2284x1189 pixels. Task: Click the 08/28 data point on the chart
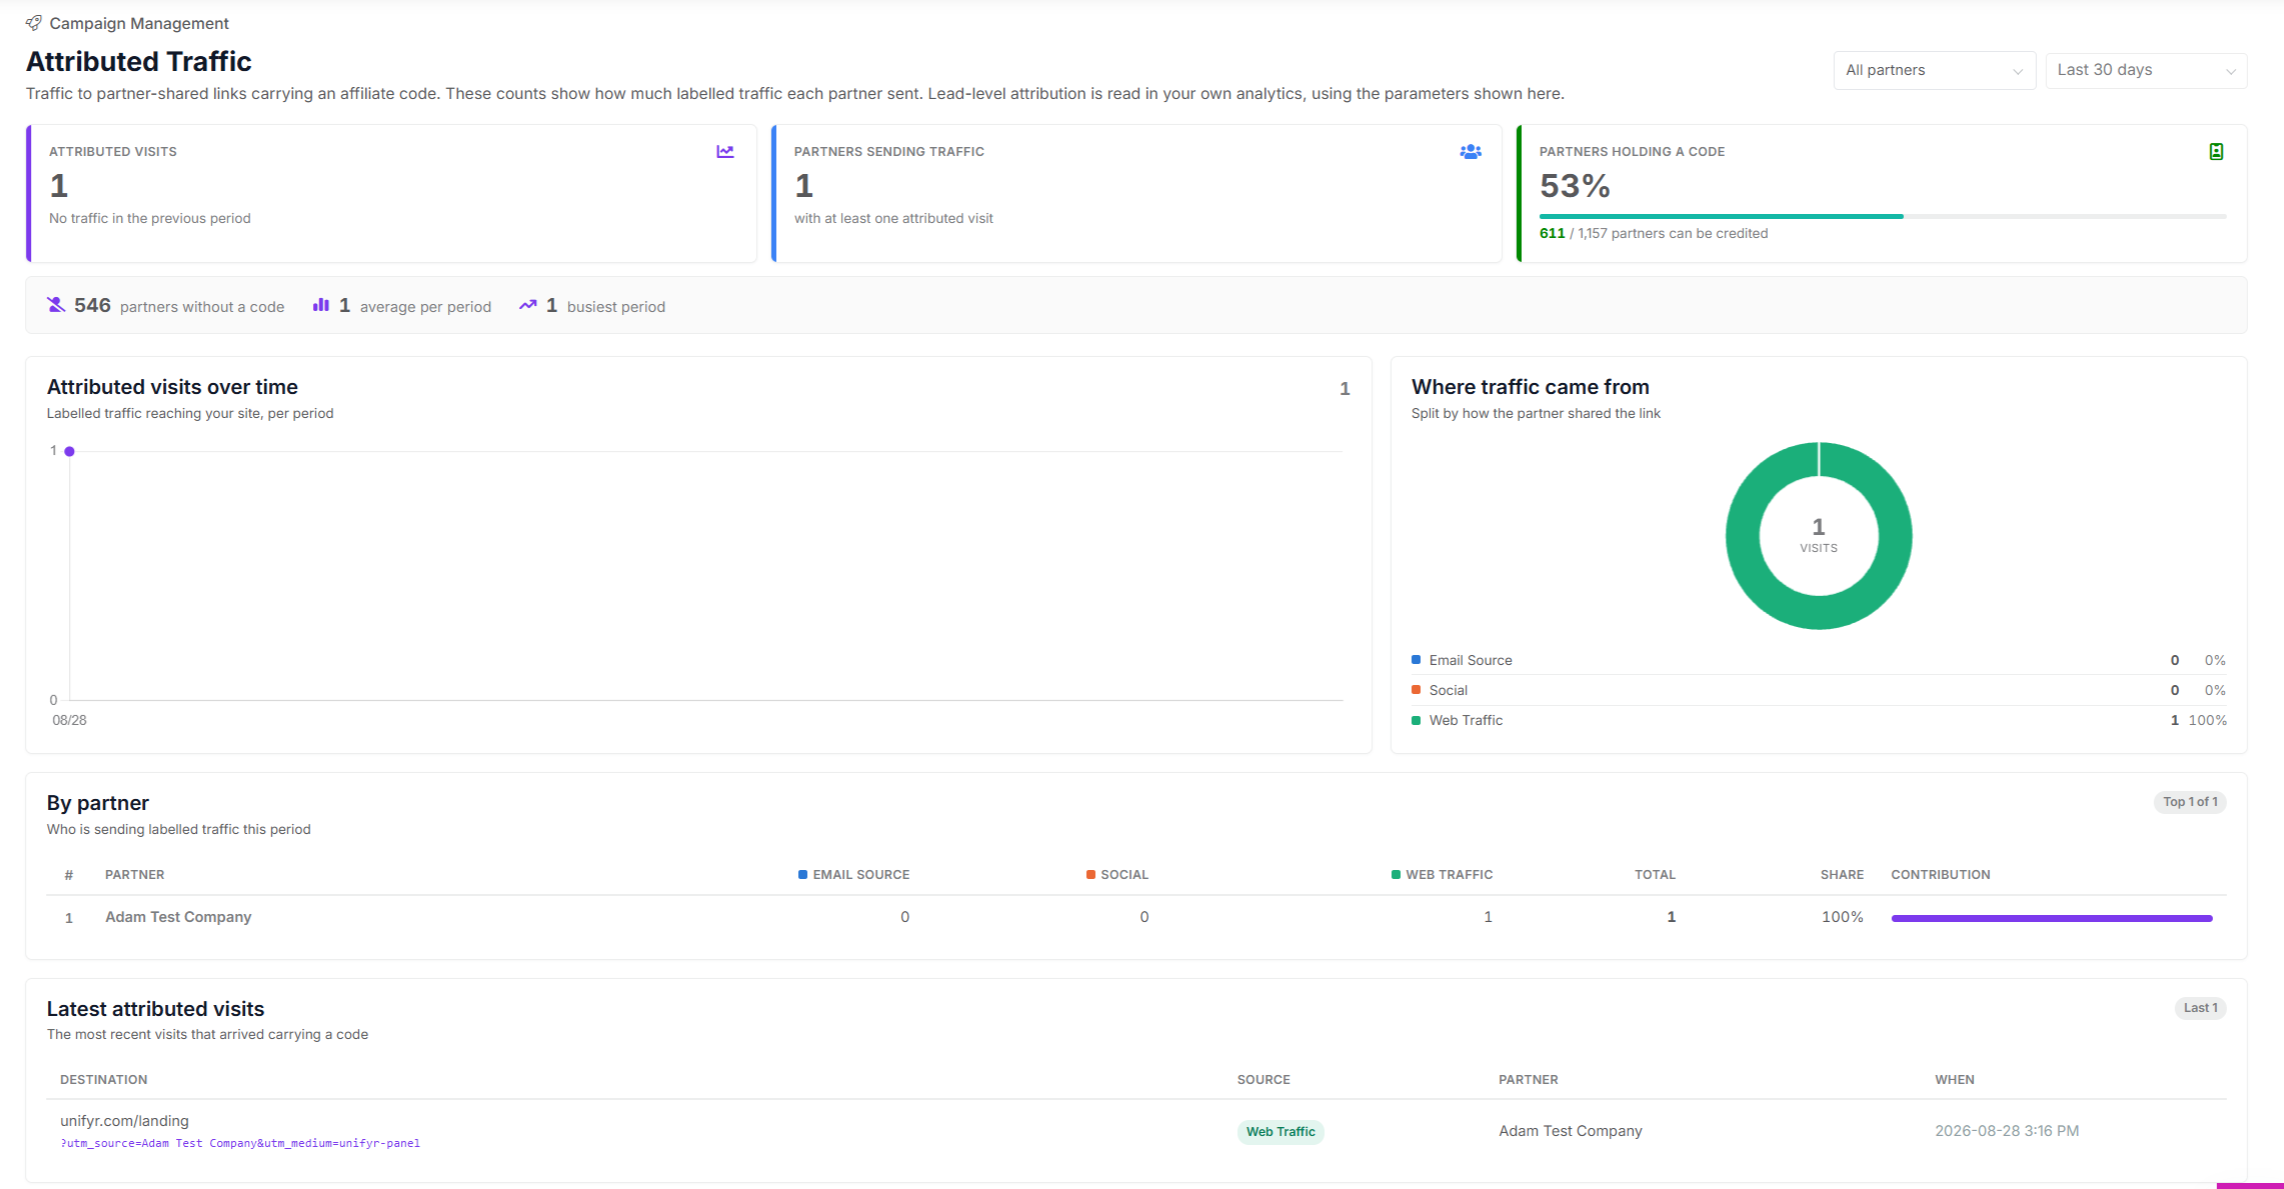coord(70,451)
